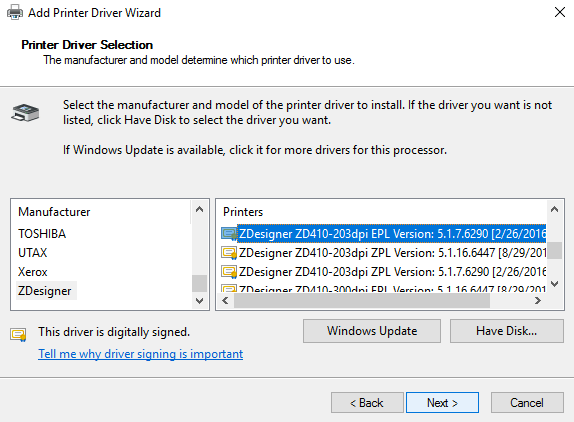
Task: Close the Add Printer Driver Wizard
Action: [560, 12]
